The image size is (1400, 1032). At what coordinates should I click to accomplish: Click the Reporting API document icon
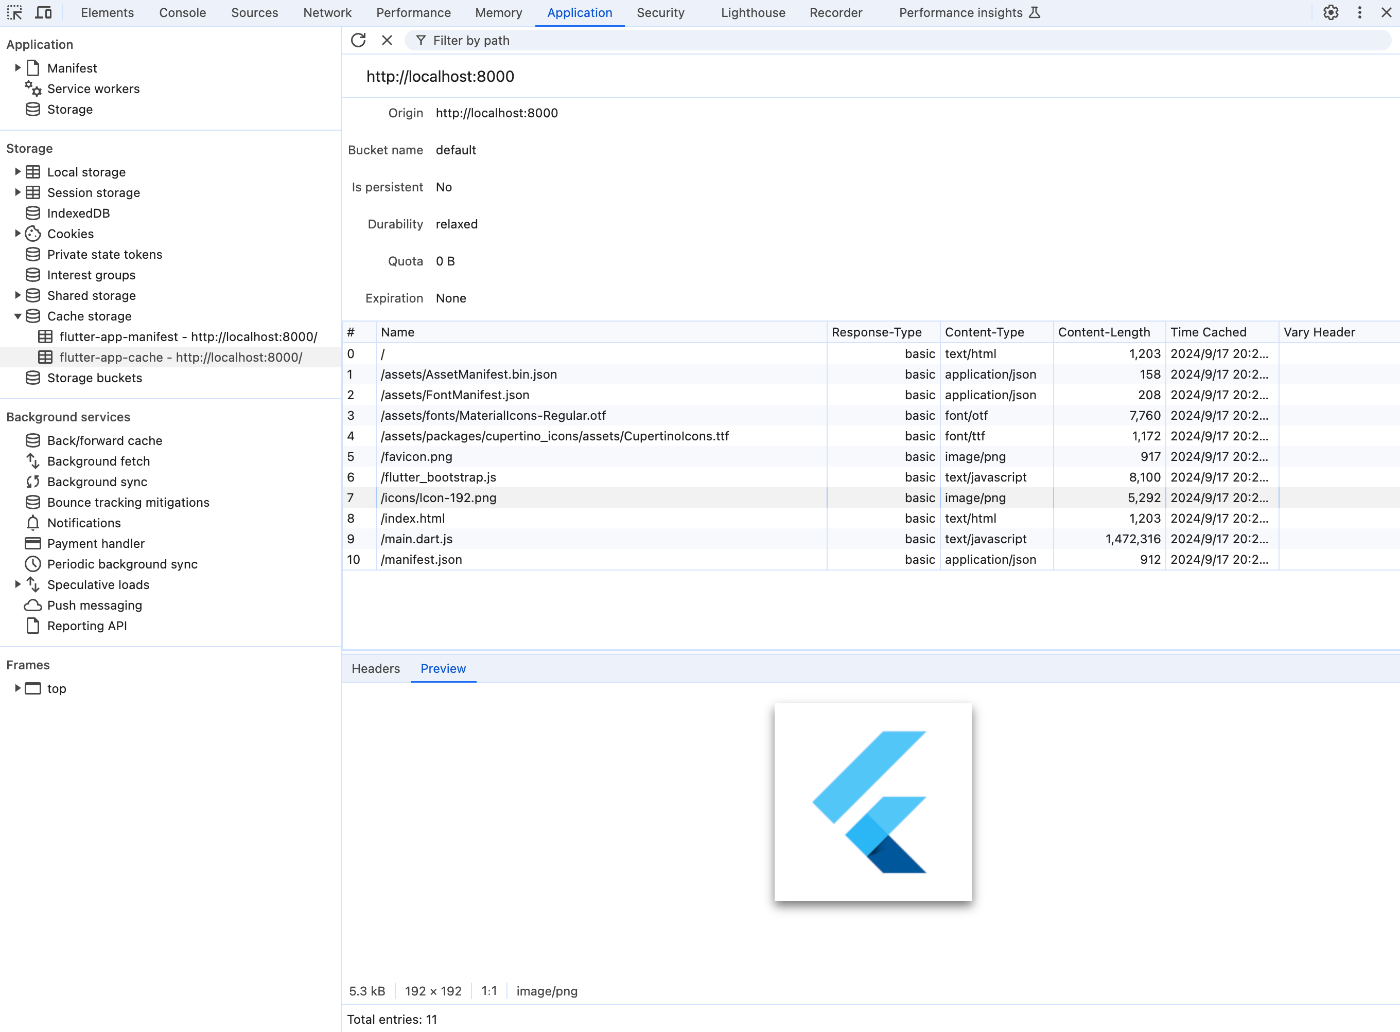click(x=33, y=626)
